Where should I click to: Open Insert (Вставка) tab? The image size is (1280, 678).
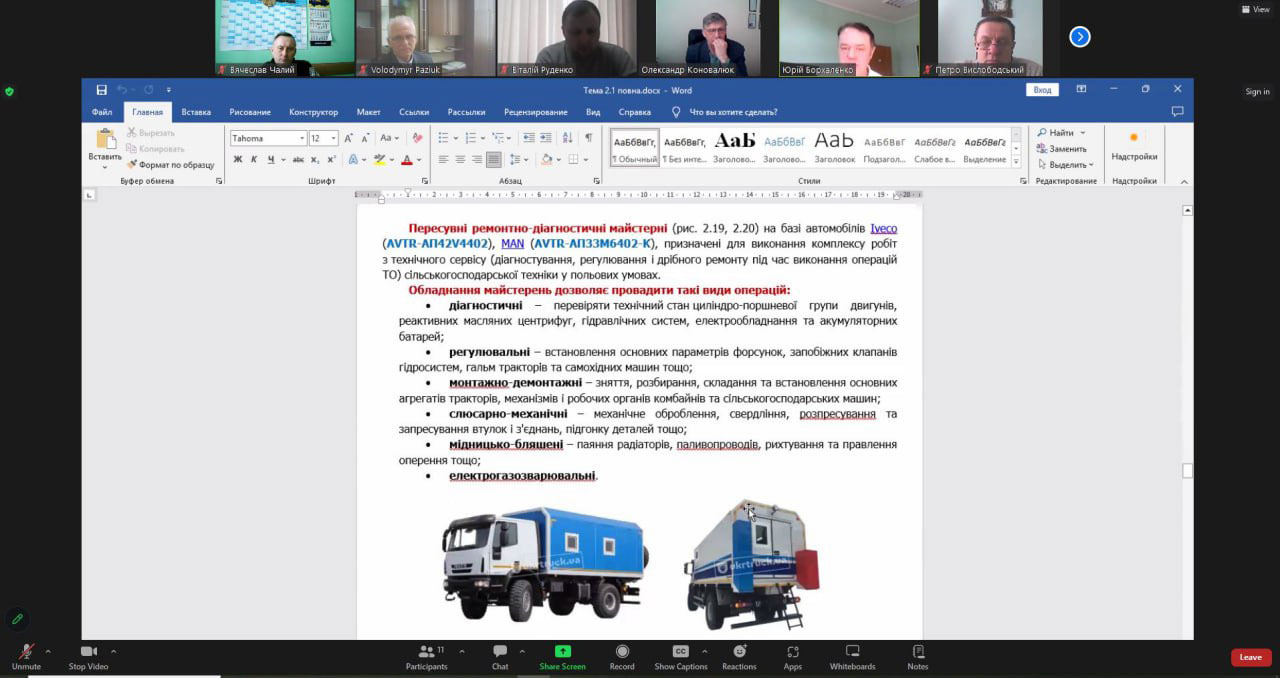coord(196,112)
